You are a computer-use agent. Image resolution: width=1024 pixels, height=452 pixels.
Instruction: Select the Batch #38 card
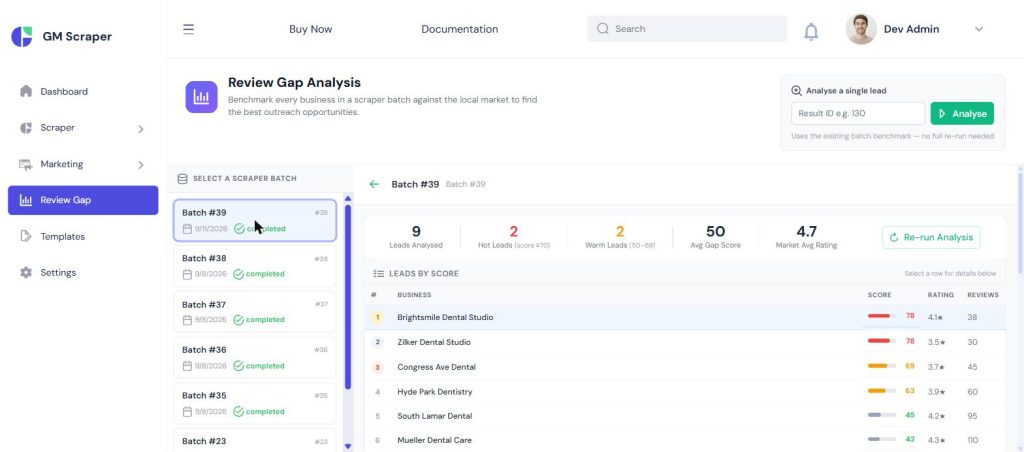pos(255,266)
